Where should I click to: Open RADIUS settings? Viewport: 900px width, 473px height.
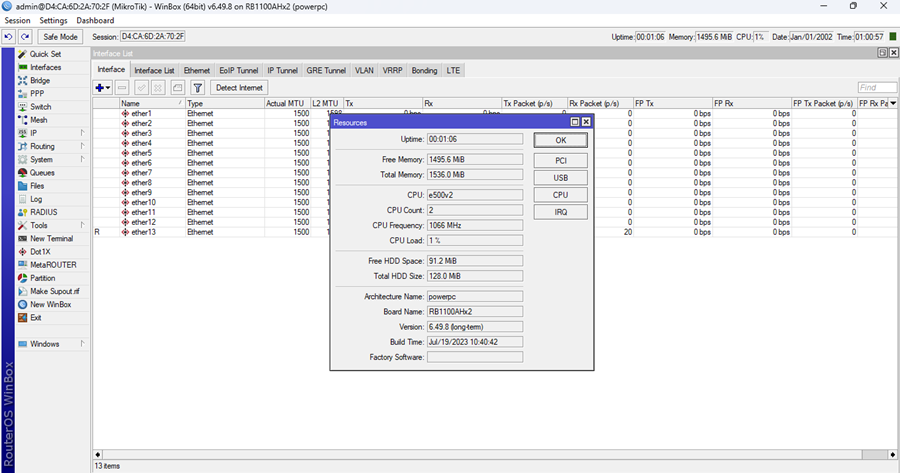(x=44, y=212)
